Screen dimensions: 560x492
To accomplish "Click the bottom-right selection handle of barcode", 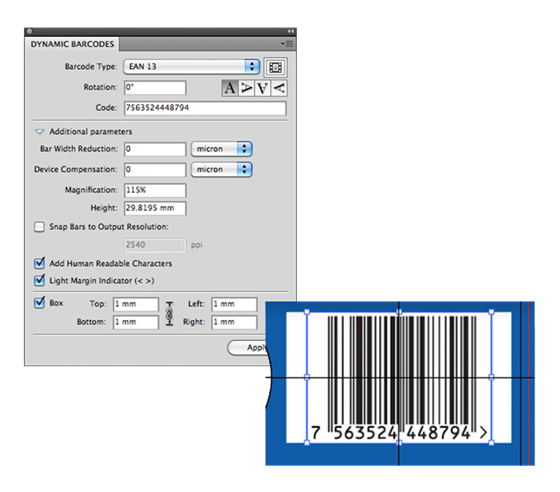I will click(491, 443).
